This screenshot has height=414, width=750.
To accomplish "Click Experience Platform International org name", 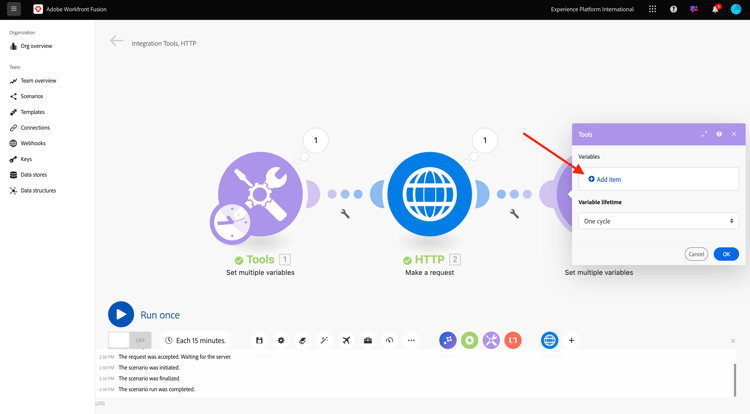I will coord(592,9).
